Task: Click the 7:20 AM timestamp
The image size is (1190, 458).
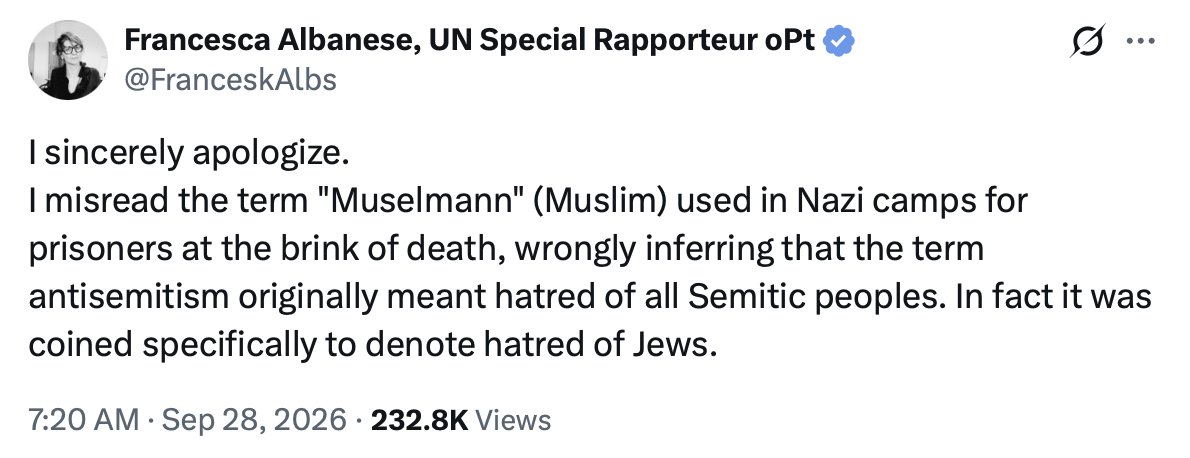Action: tap(83, 419)
